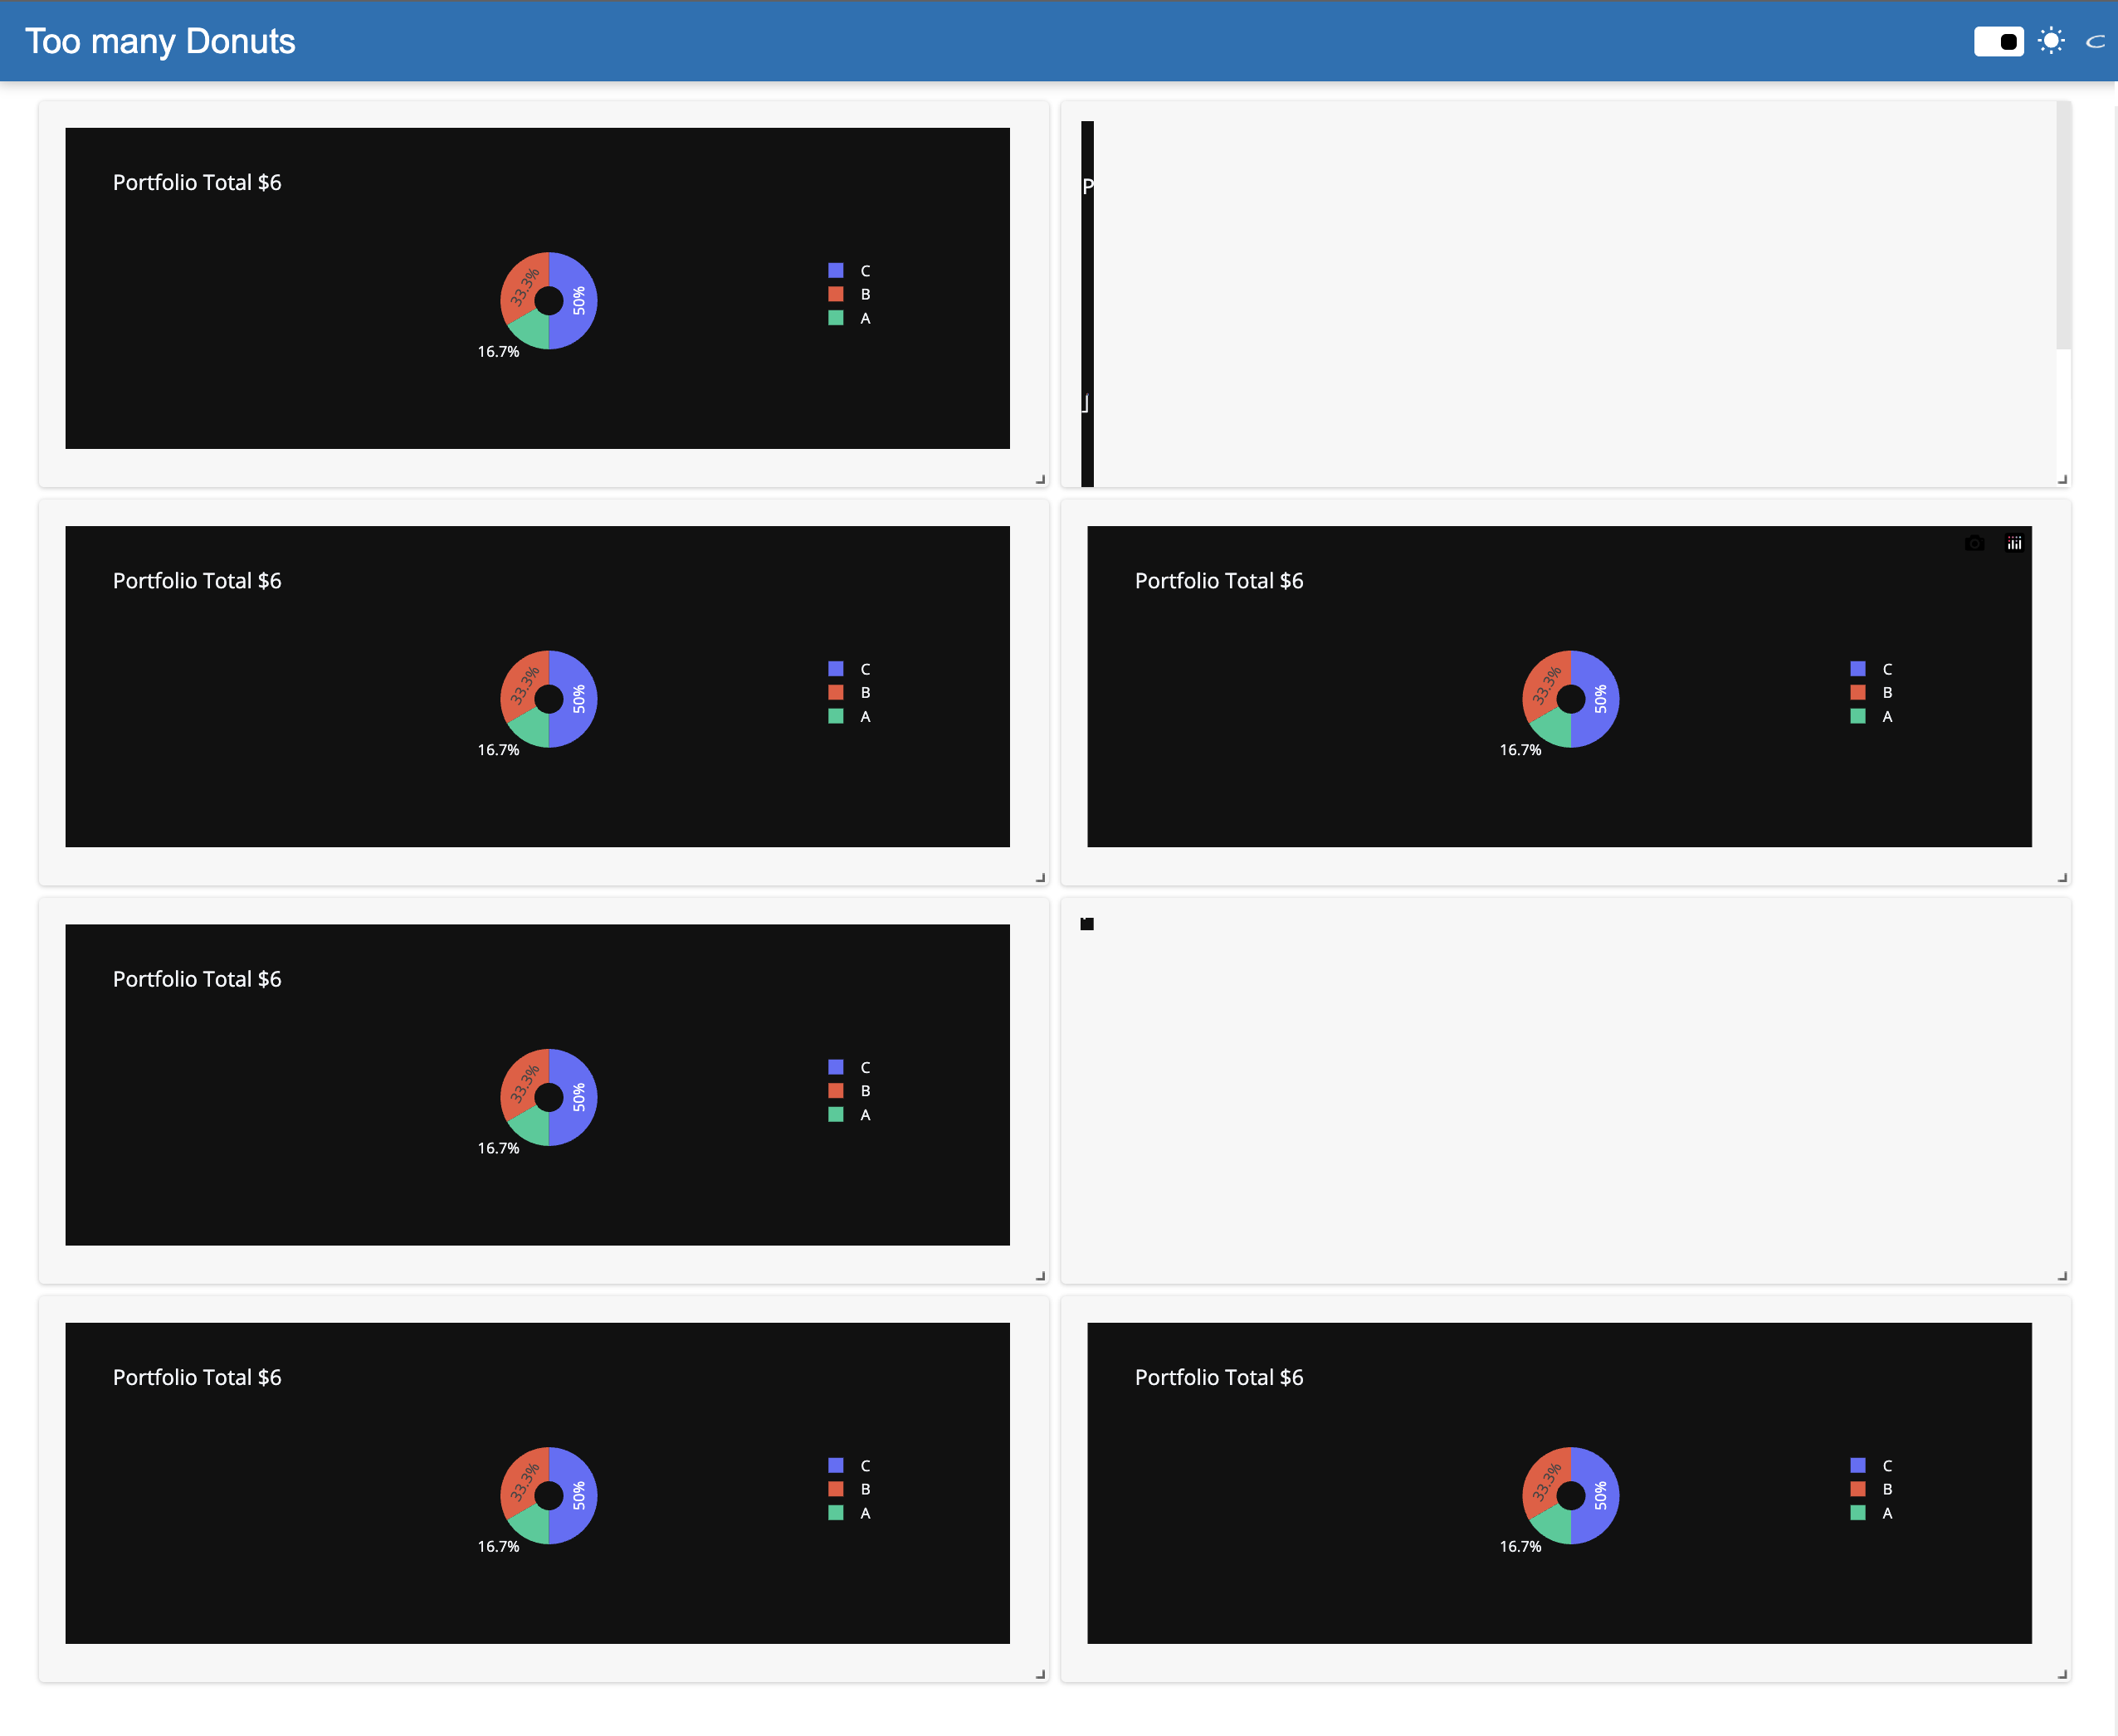
Task: Toggle the dark mode switch in the header
Action: coord(1998,41)
